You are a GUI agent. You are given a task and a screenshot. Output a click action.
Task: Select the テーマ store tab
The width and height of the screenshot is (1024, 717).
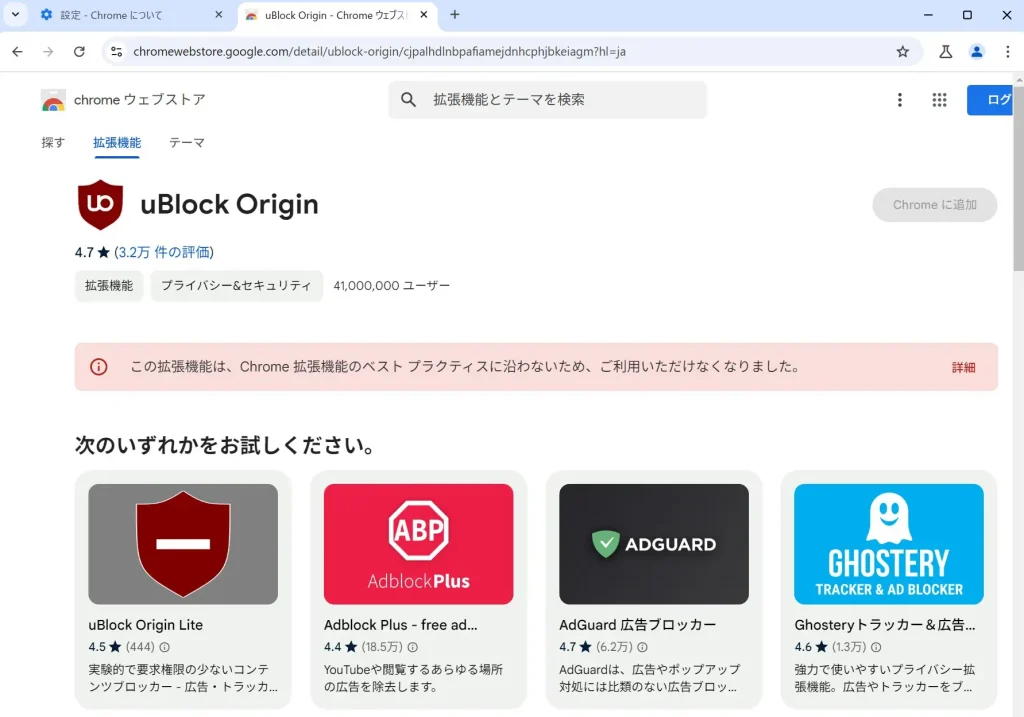[186, 143]
